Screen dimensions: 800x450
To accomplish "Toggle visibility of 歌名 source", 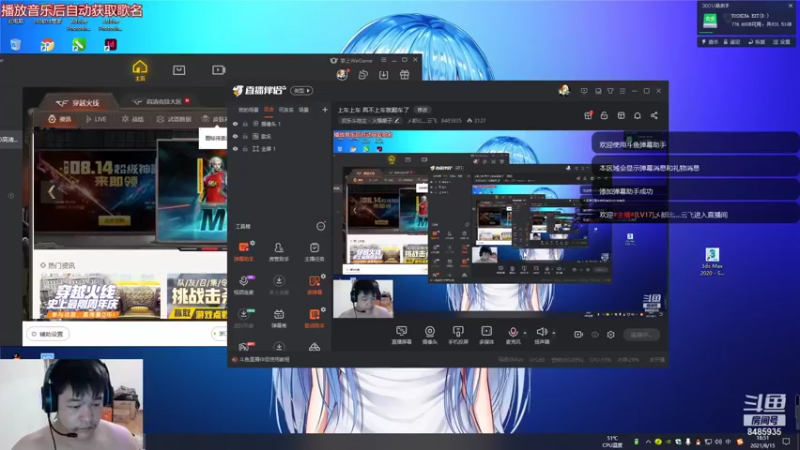I will click(x=235, y=136).
